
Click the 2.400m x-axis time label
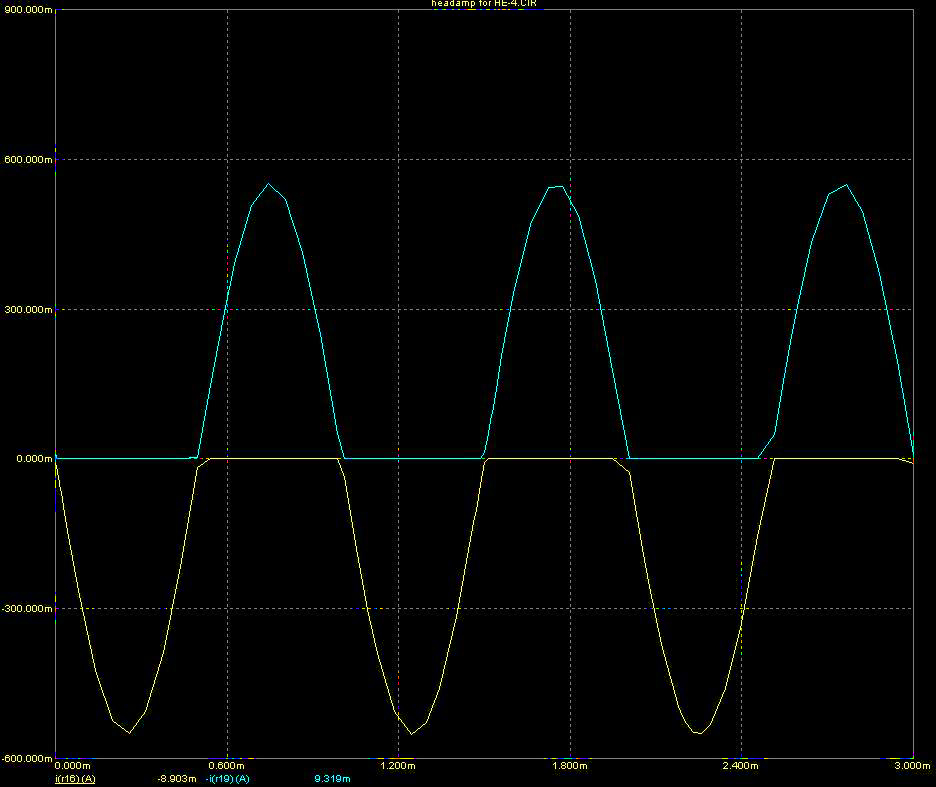click(x=740, y=766)
